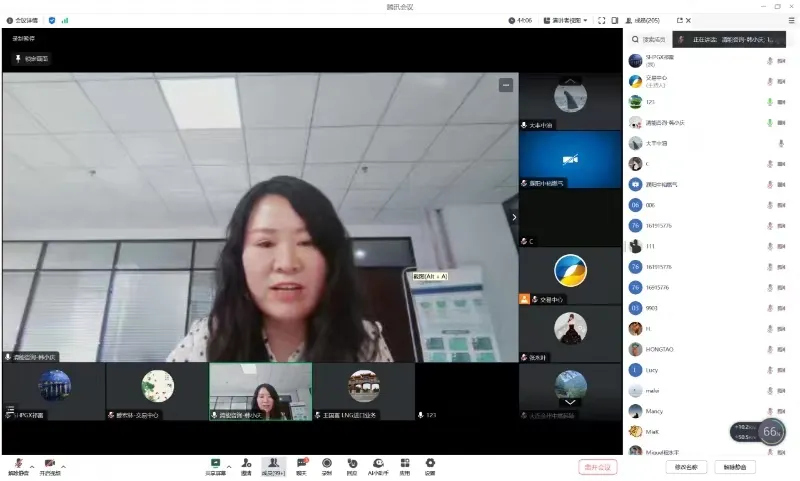
Task: Toggle microphone for member 111 in list
Action: (770, 246)
